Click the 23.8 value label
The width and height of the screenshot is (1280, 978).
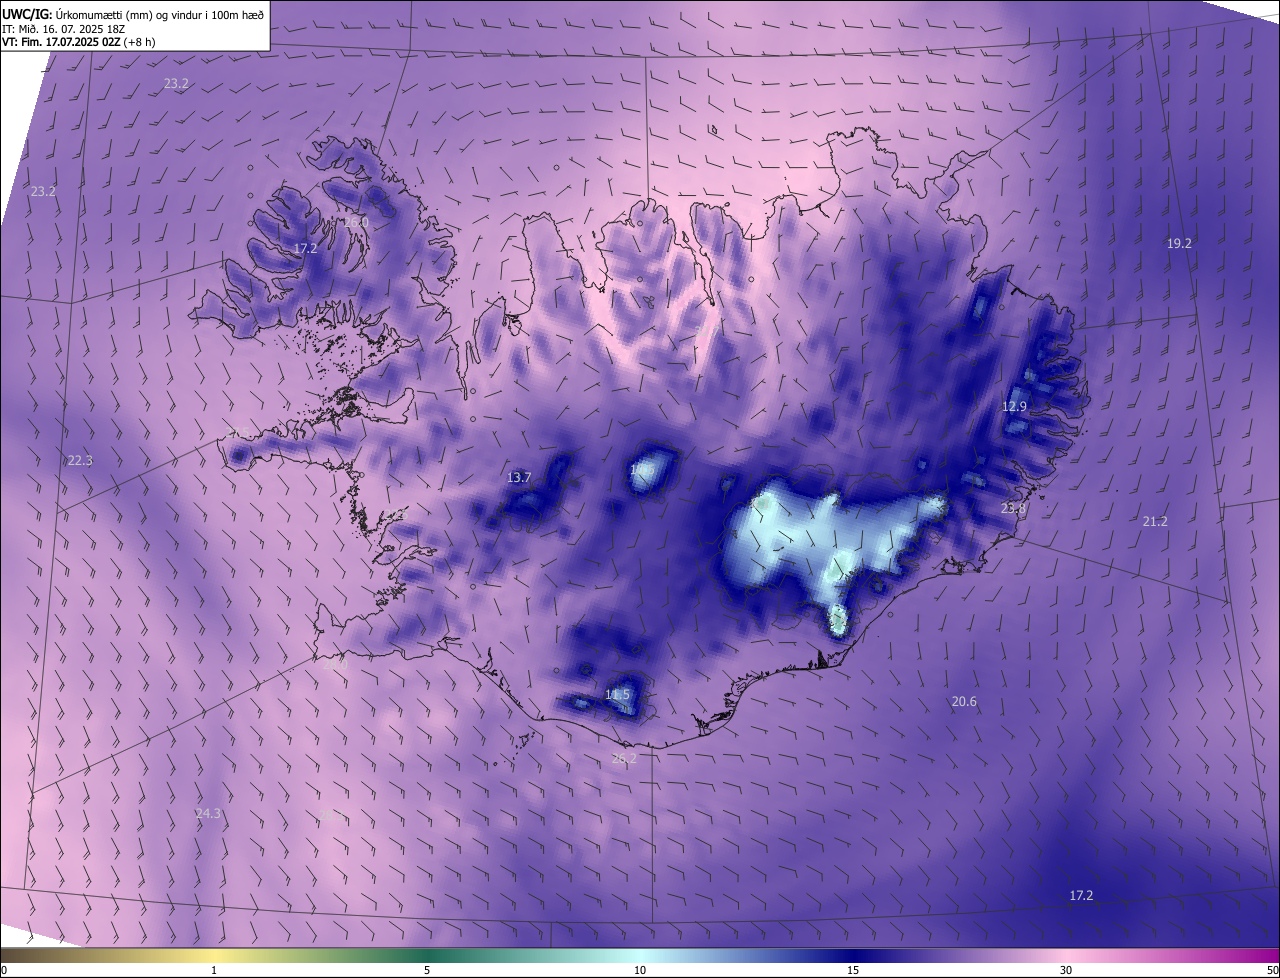point(1013,508)
